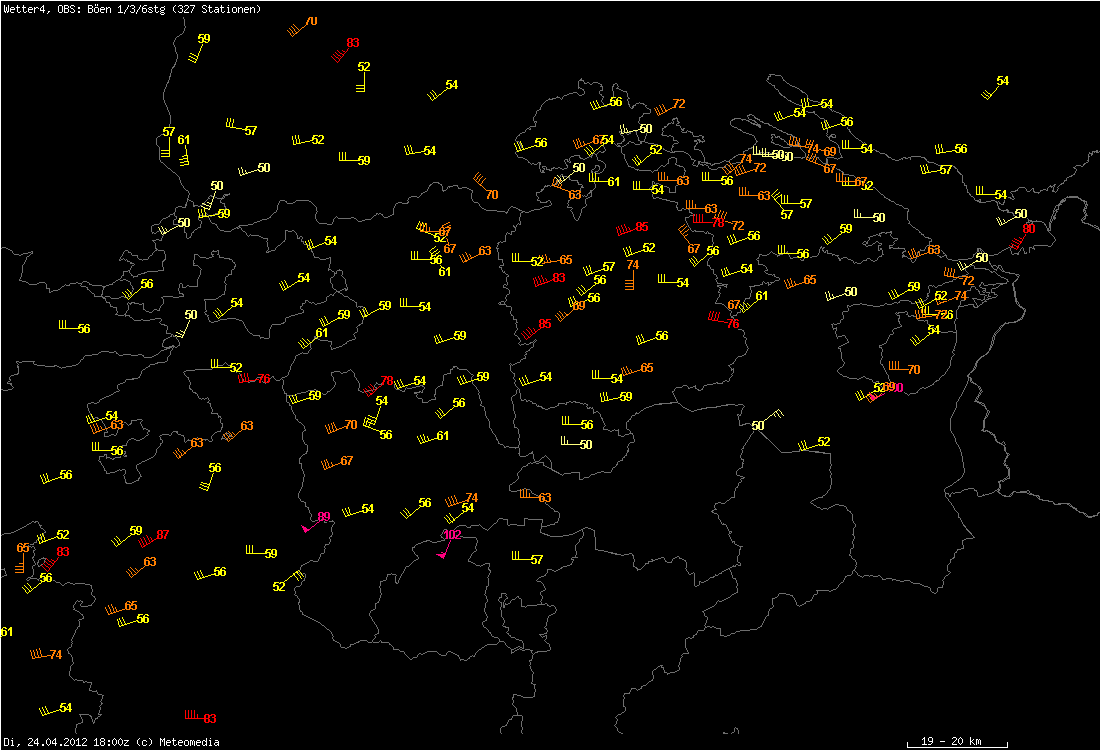Select the orange 70 station cut off at top
The height and width of the screenshot is (750, 1100).
[311, 22]
